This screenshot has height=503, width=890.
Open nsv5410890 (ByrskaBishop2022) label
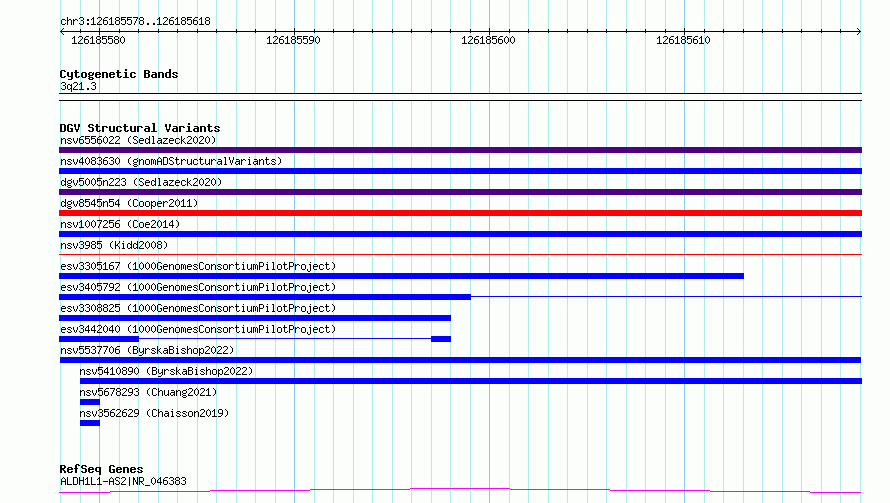pos(166,371)
